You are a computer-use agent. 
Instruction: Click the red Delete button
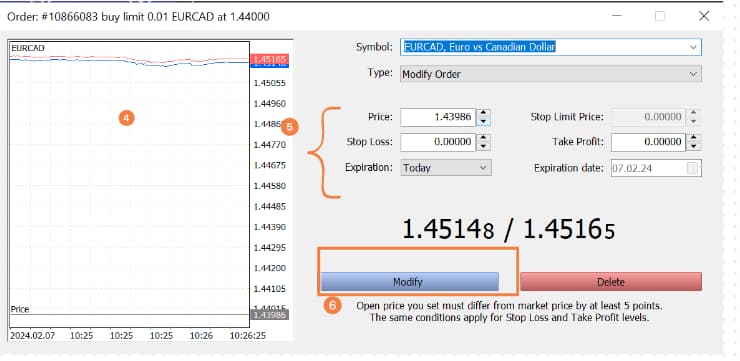click(x=611, y=282)
